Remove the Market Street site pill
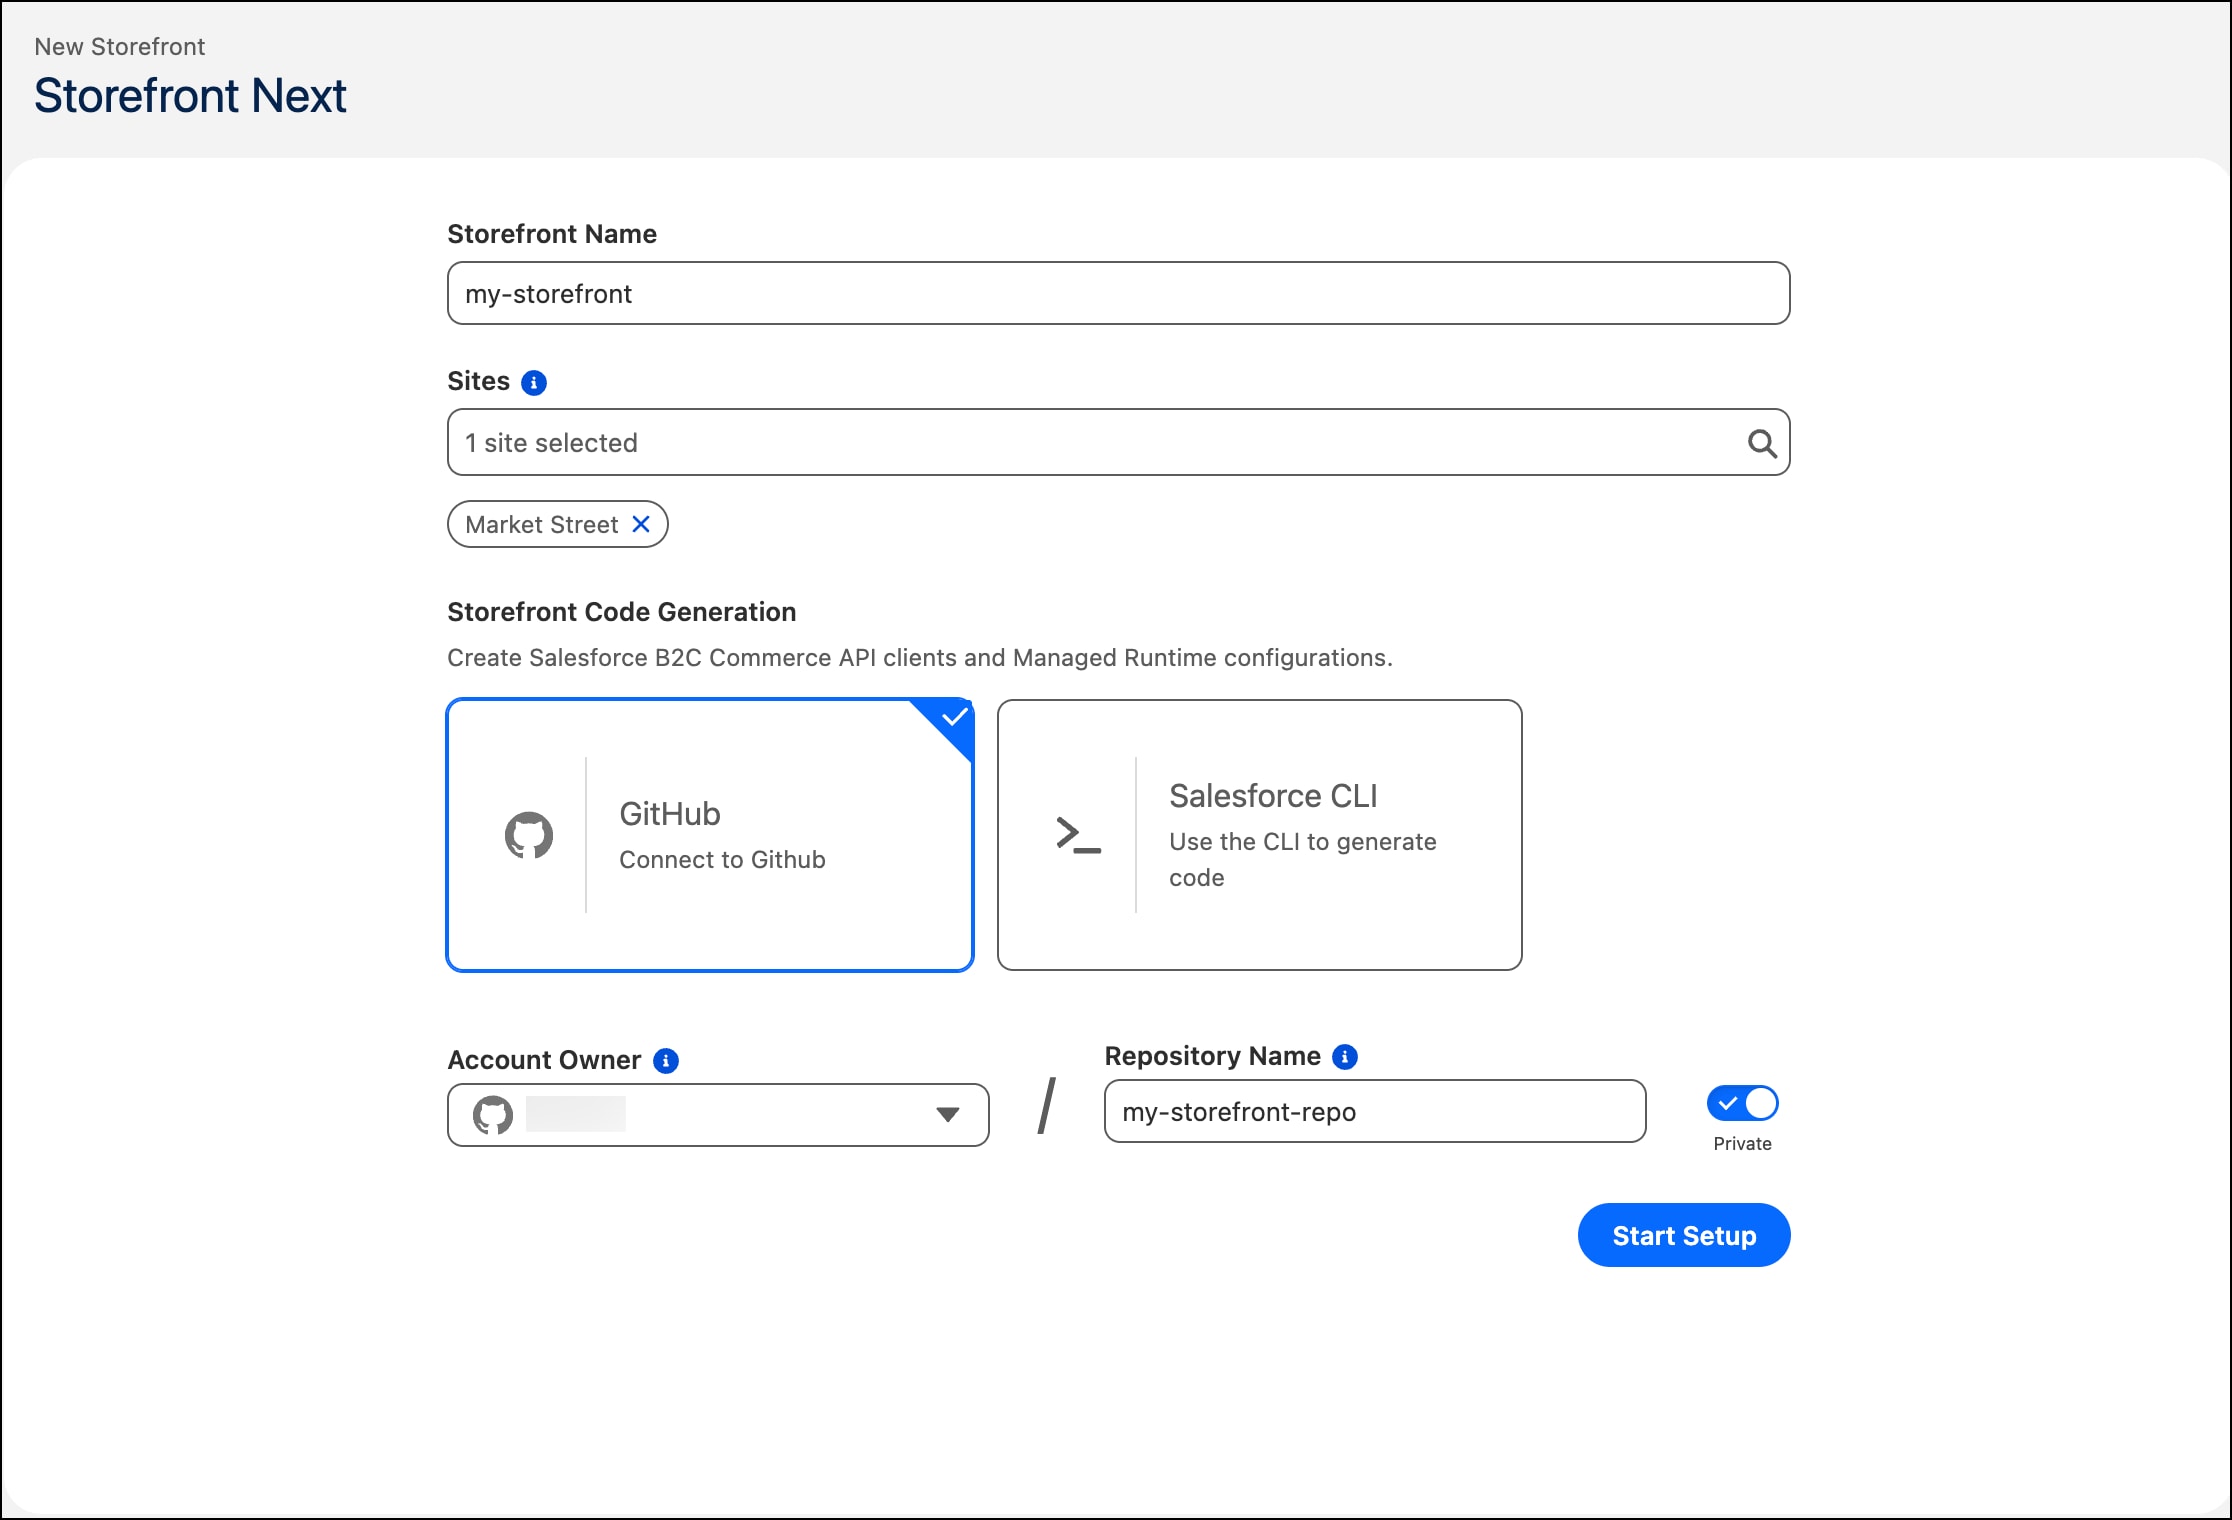 pyautogui.click(x=641, y=524)
